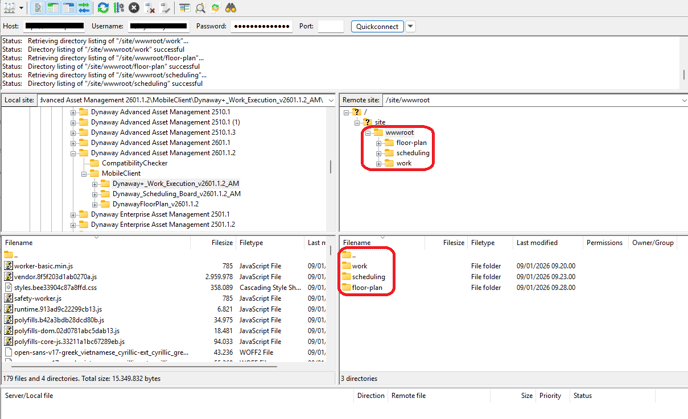Select the remote scheduling tree folder
This screenshot has height=419, width=688.
412,153
